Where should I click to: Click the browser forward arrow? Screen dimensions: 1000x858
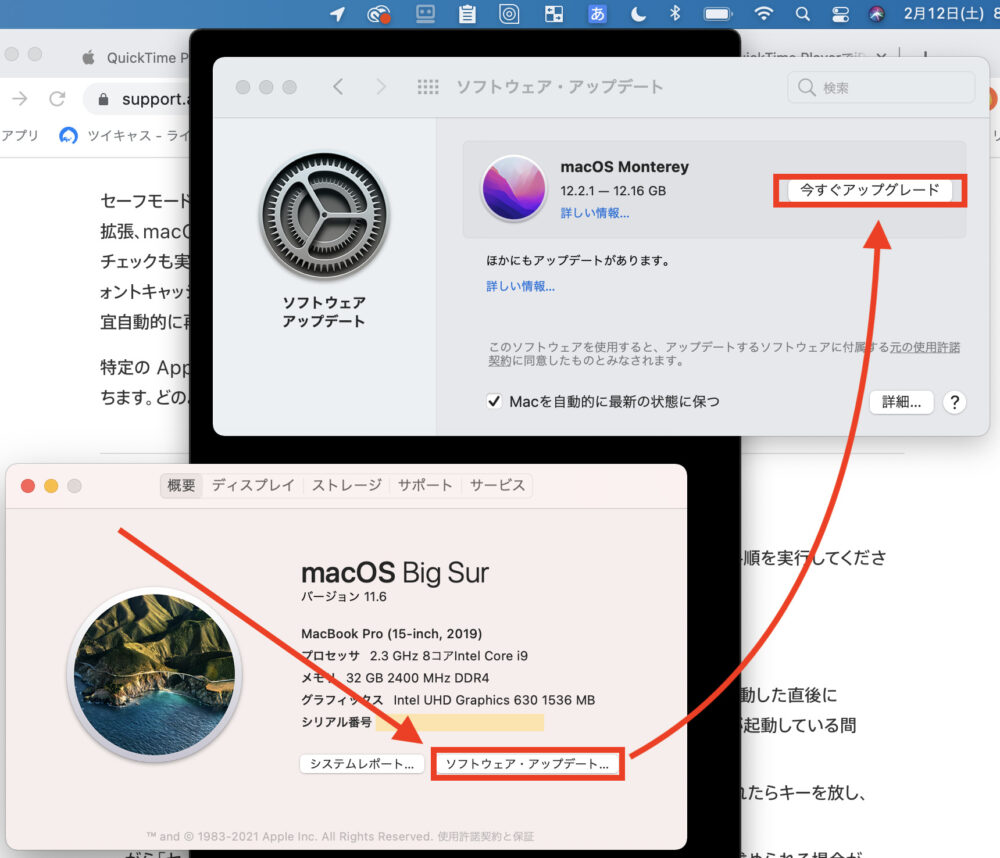click(x=20, y=99)
